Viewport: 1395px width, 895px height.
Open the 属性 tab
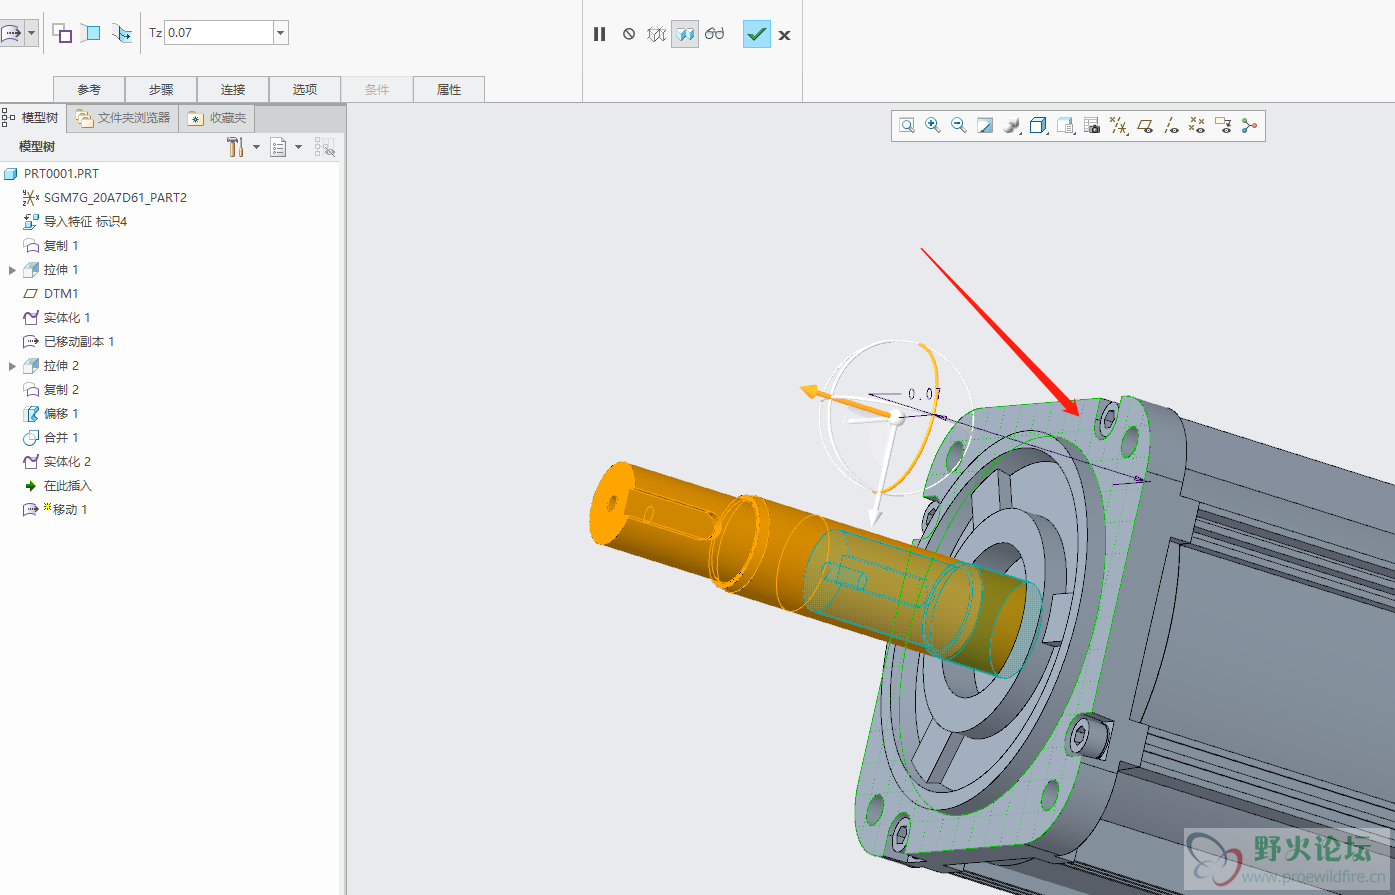pos(449,89)
